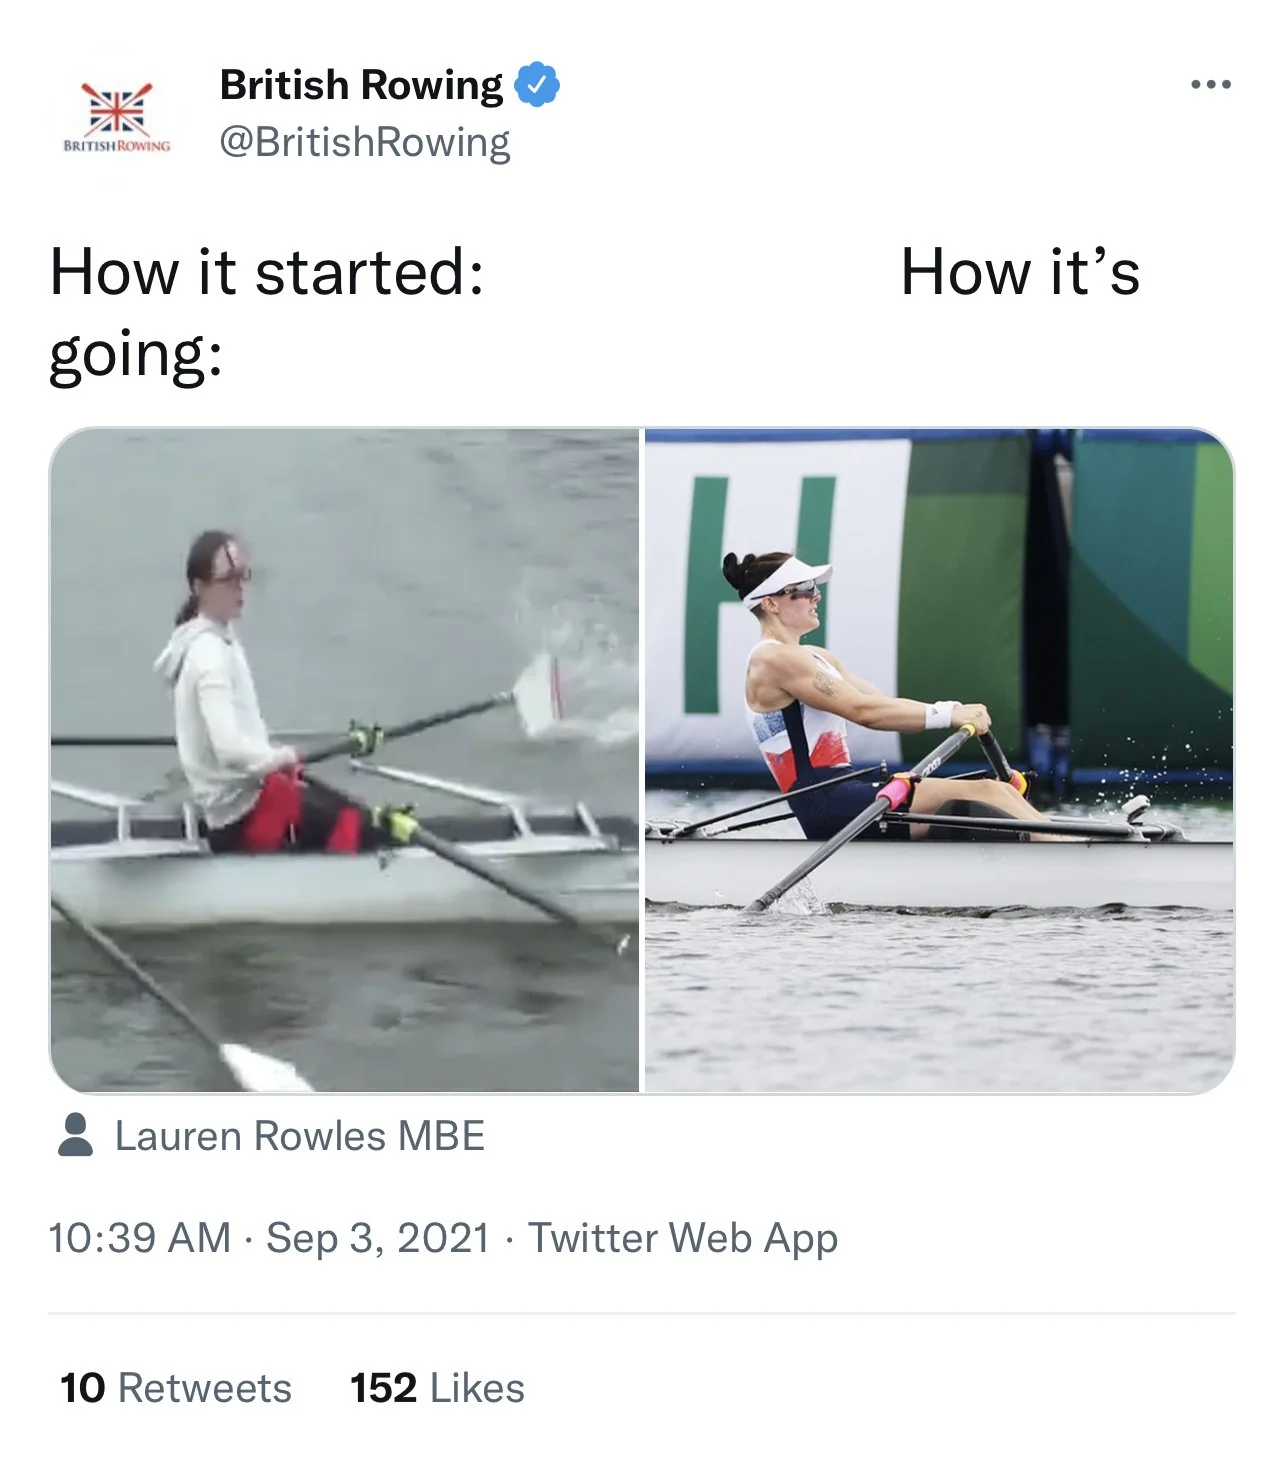Click the Sep 3, 2021 date
Screen dimensions: 1284x1461
(377, 1238)
